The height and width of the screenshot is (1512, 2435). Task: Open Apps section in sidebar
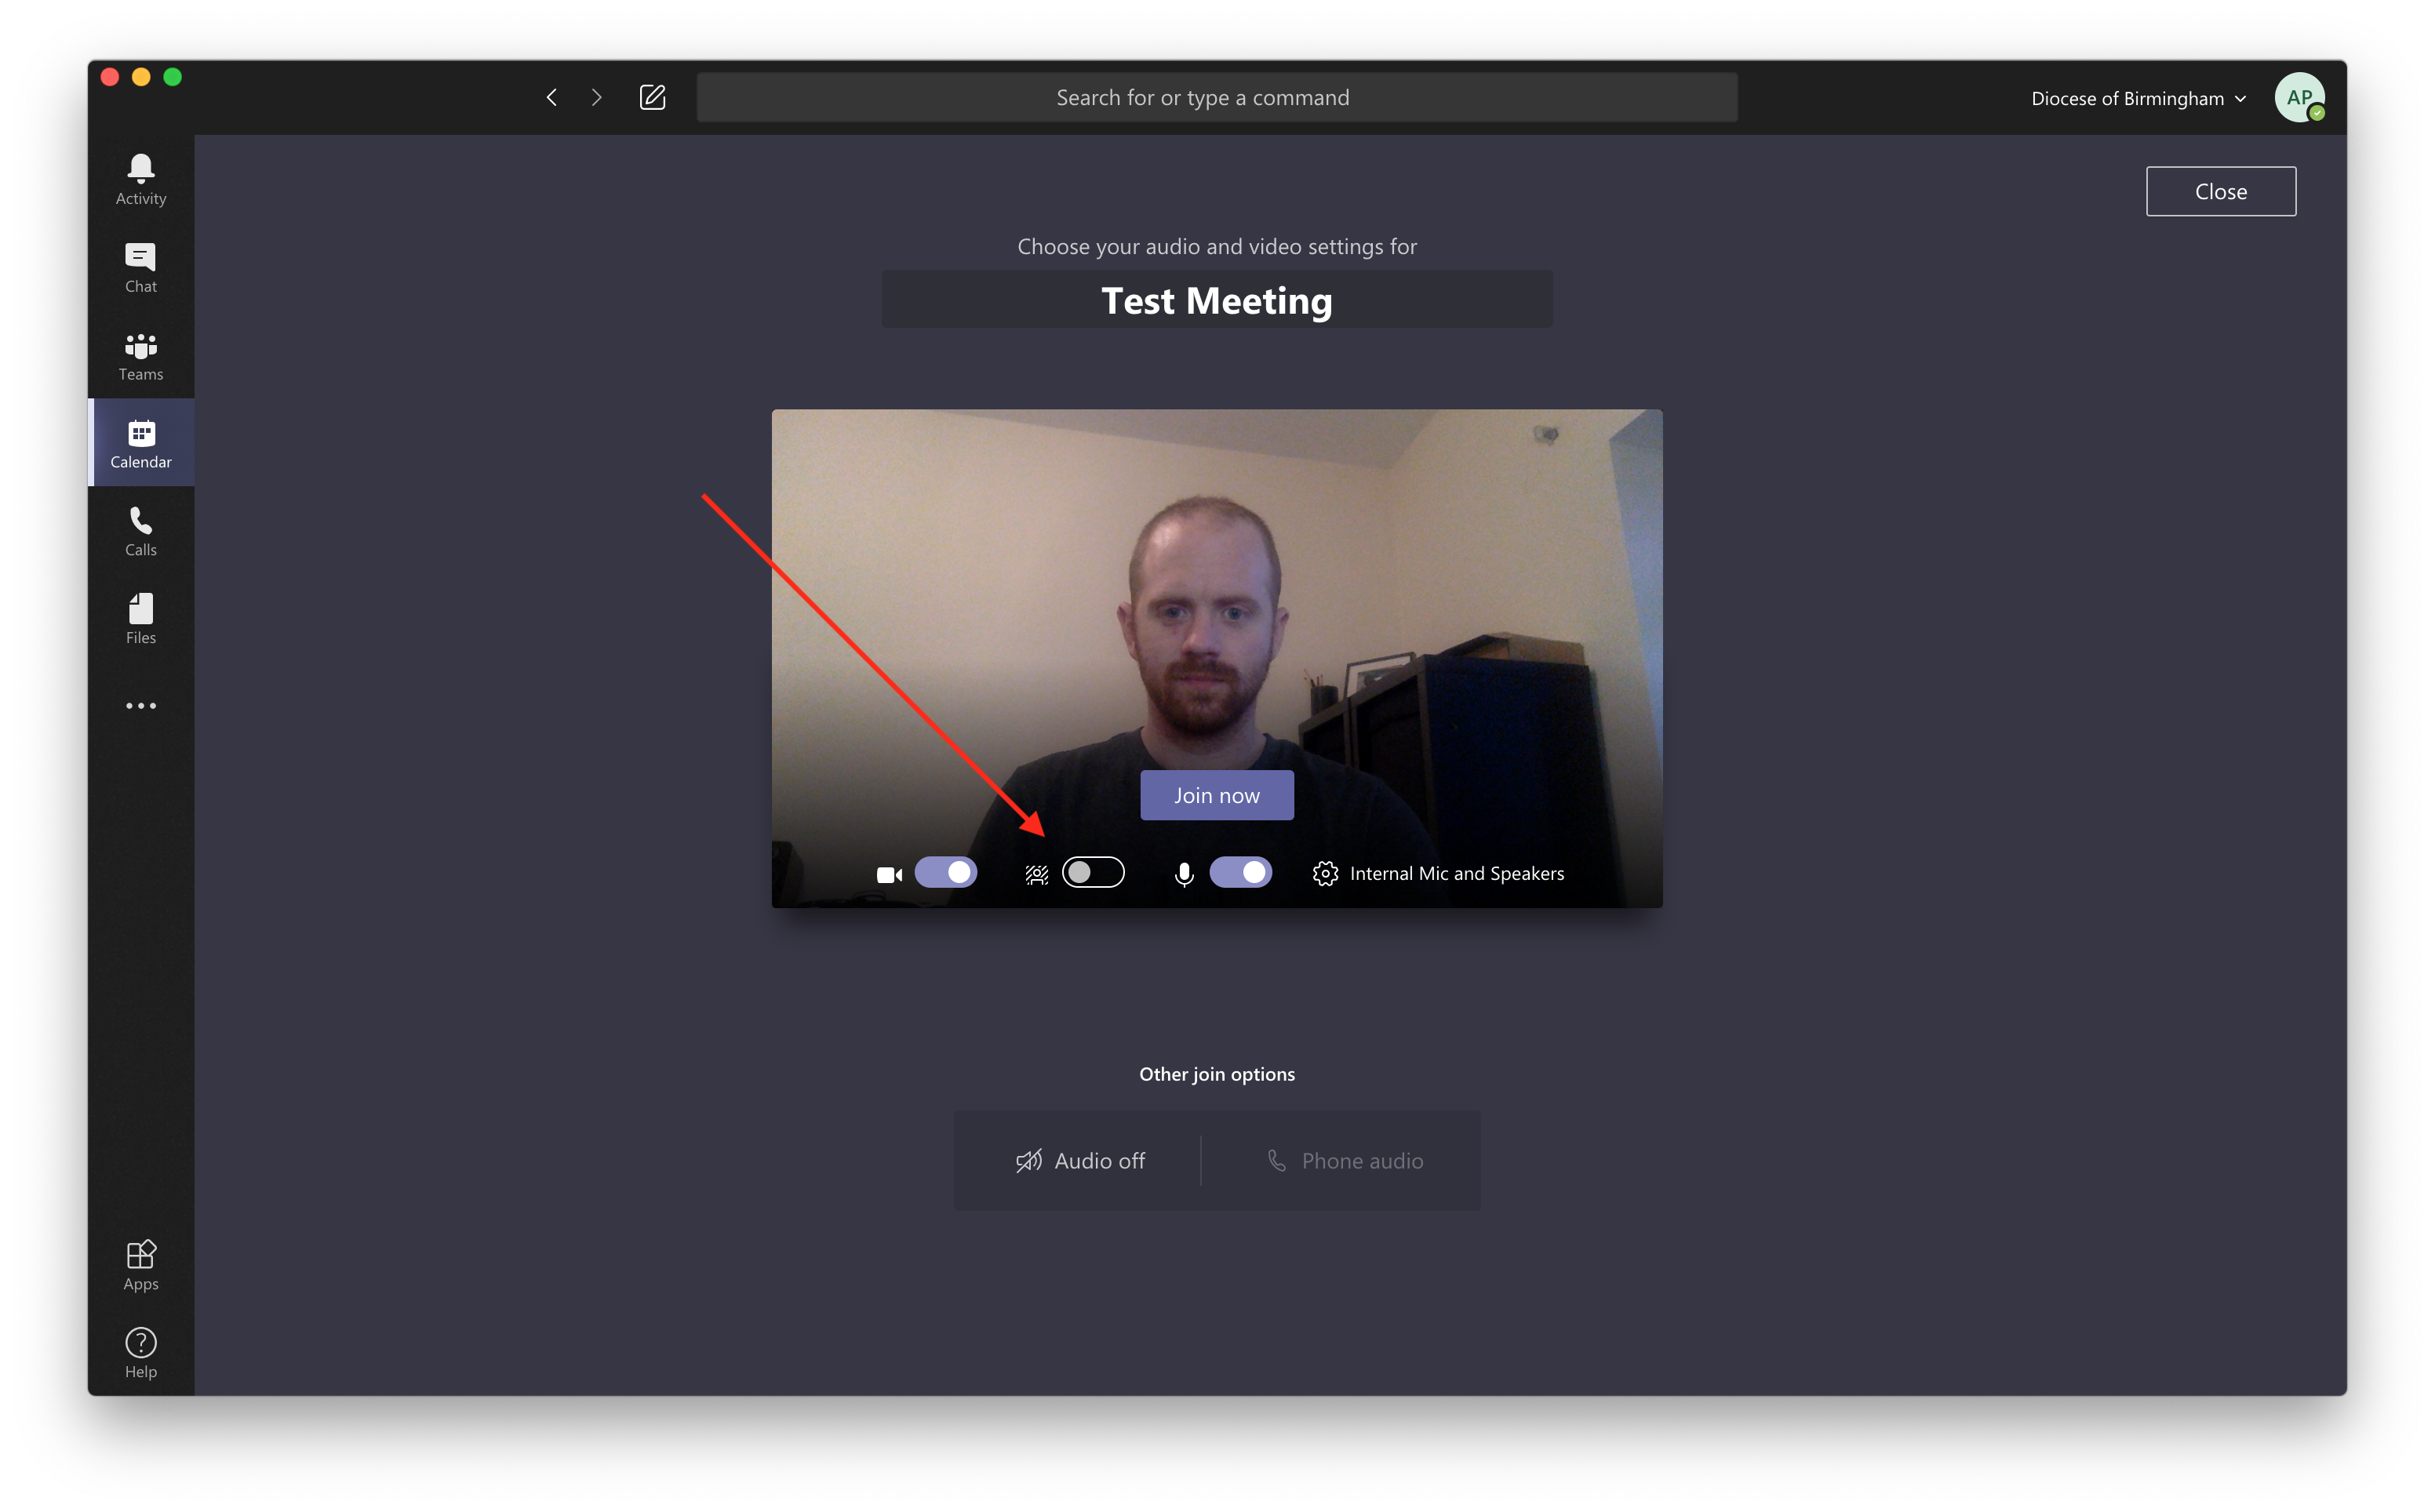[140, 1265]
